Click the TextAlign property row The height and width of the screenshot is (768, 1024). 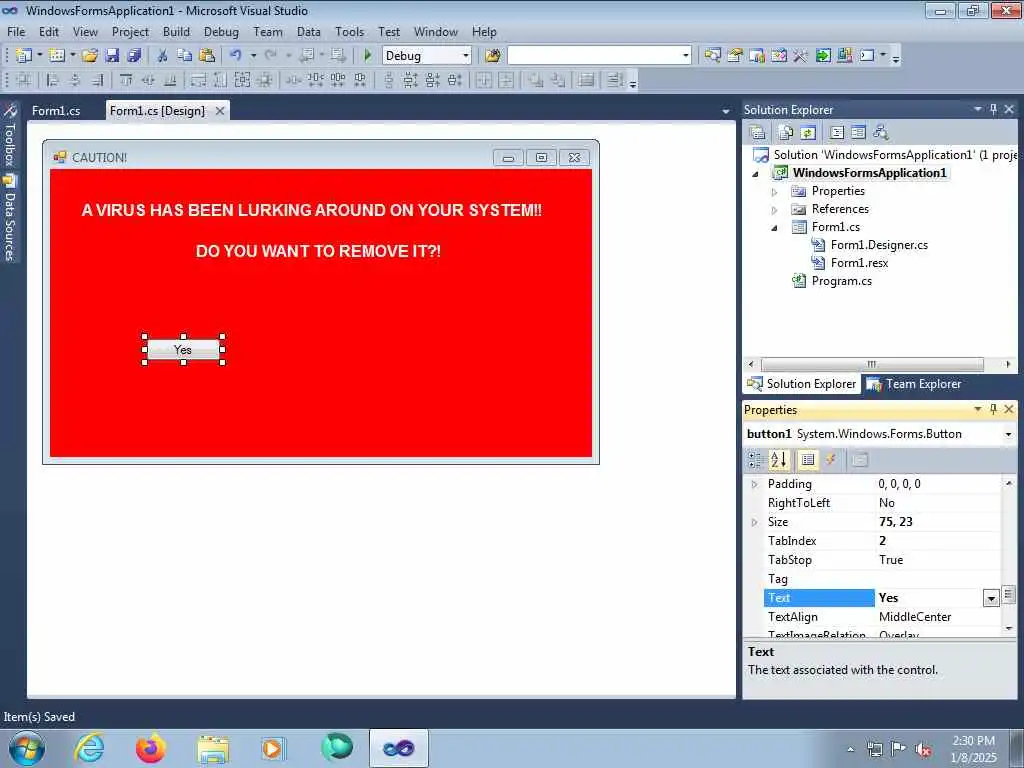click(882, 616)
